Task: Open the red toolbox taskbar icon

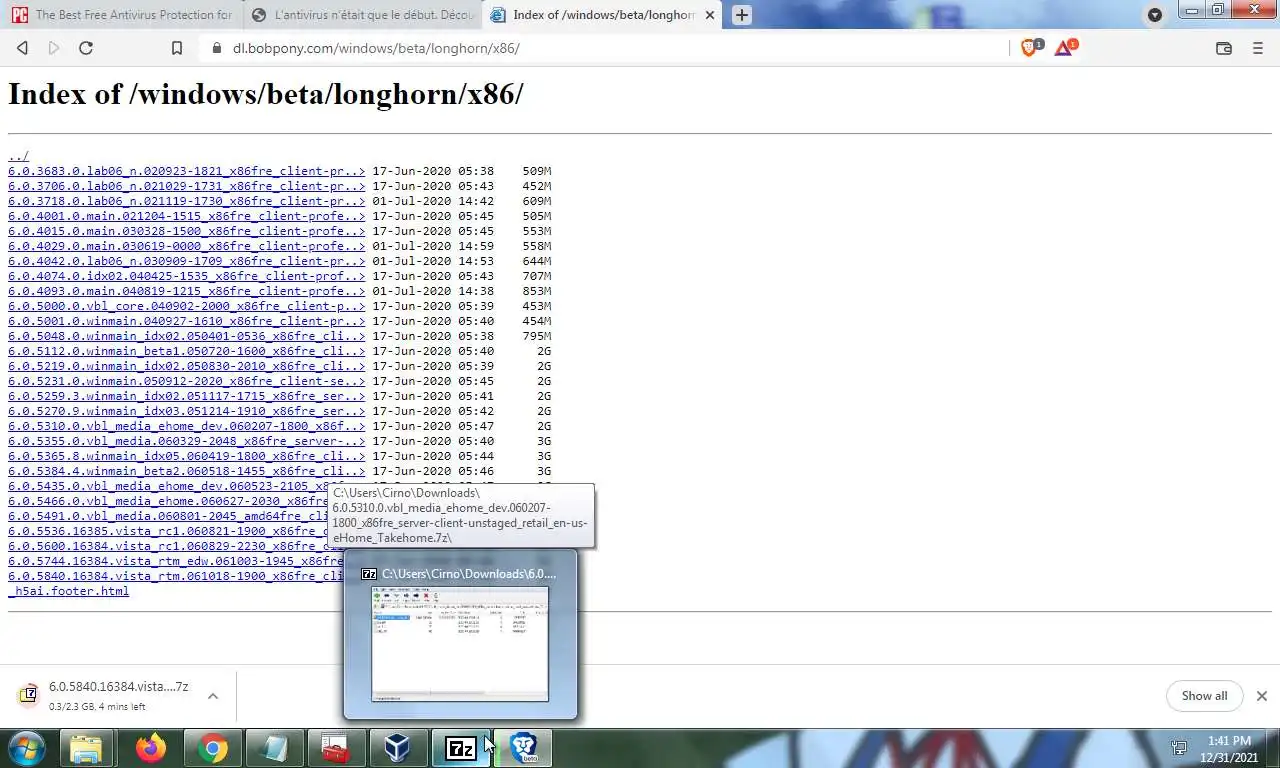Action: (x=336, y=748)
